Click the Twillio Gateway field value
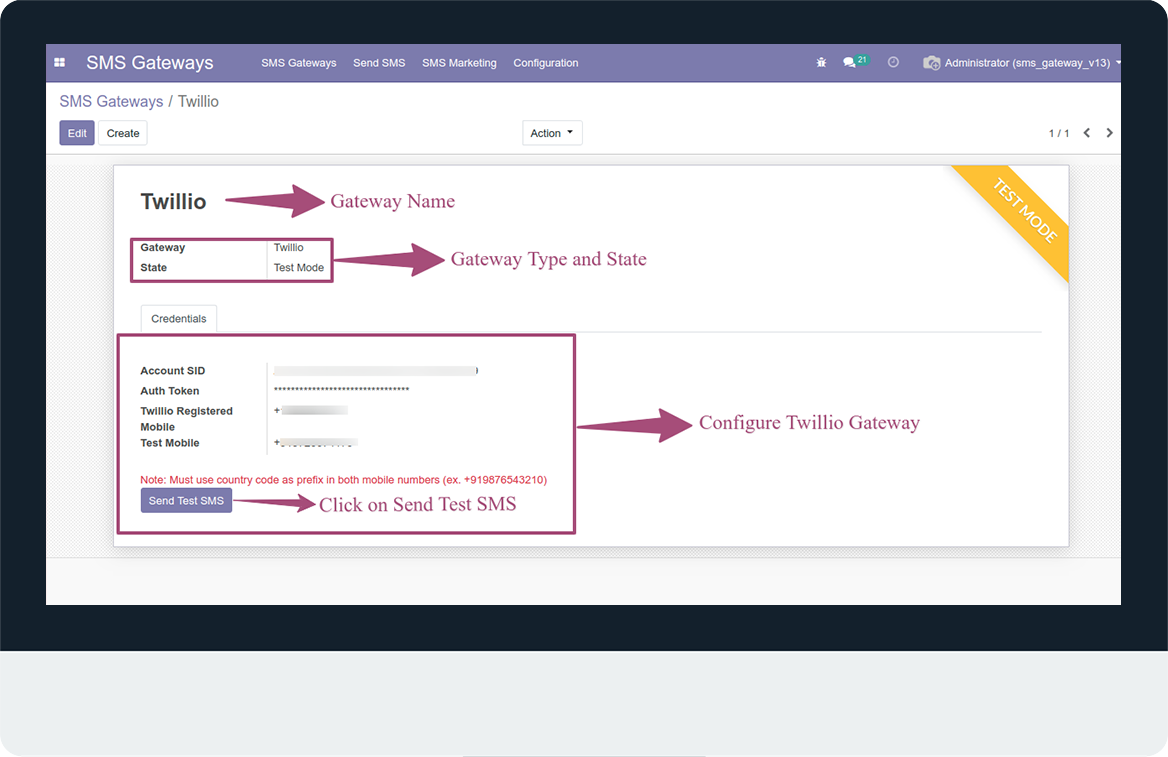This screenshot has width=1168, height=757. tap(288, 247)
